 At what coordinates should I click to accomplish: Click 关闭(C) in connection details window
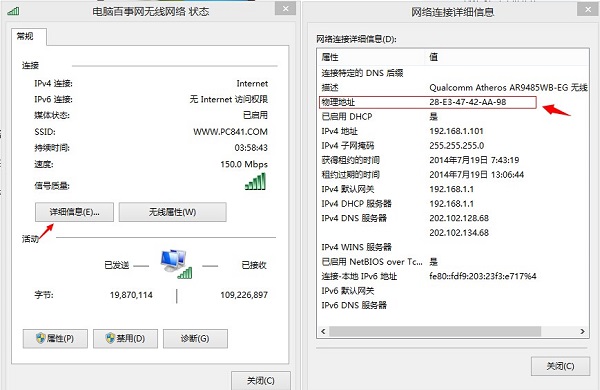(x=560, y=366)
